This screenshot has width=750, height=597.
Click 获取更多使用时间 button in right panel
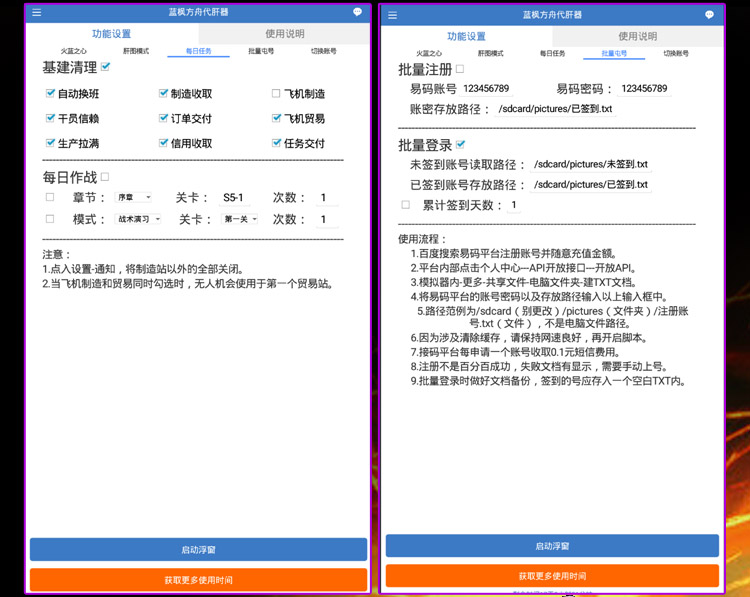tap(552, 575)
